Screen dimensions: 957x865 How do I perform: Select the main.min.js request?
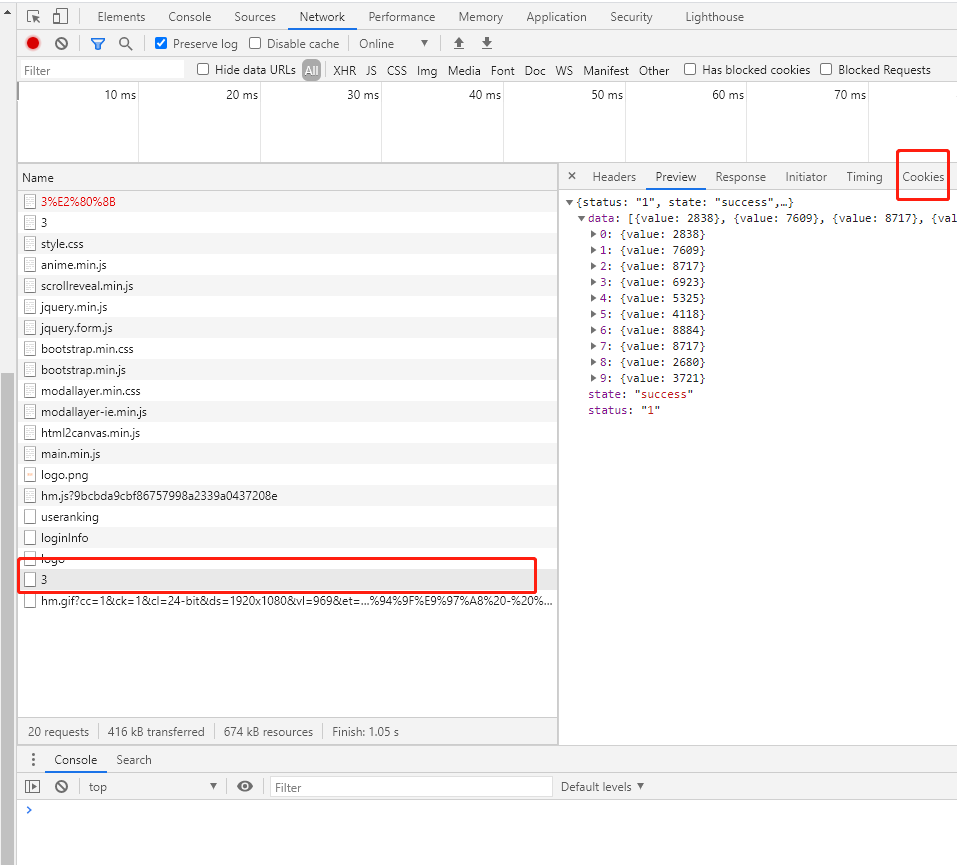coord(70,454)
